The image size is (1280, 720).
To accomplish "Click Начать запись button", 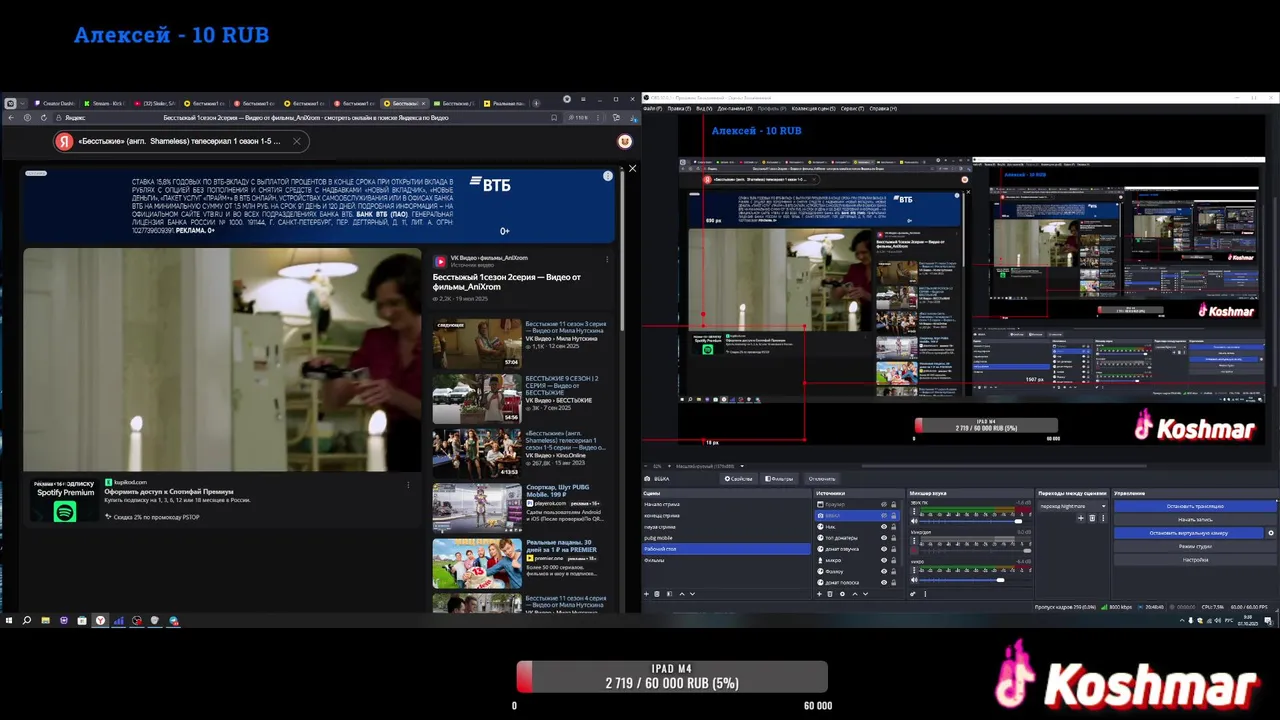I will (1195, 519).
